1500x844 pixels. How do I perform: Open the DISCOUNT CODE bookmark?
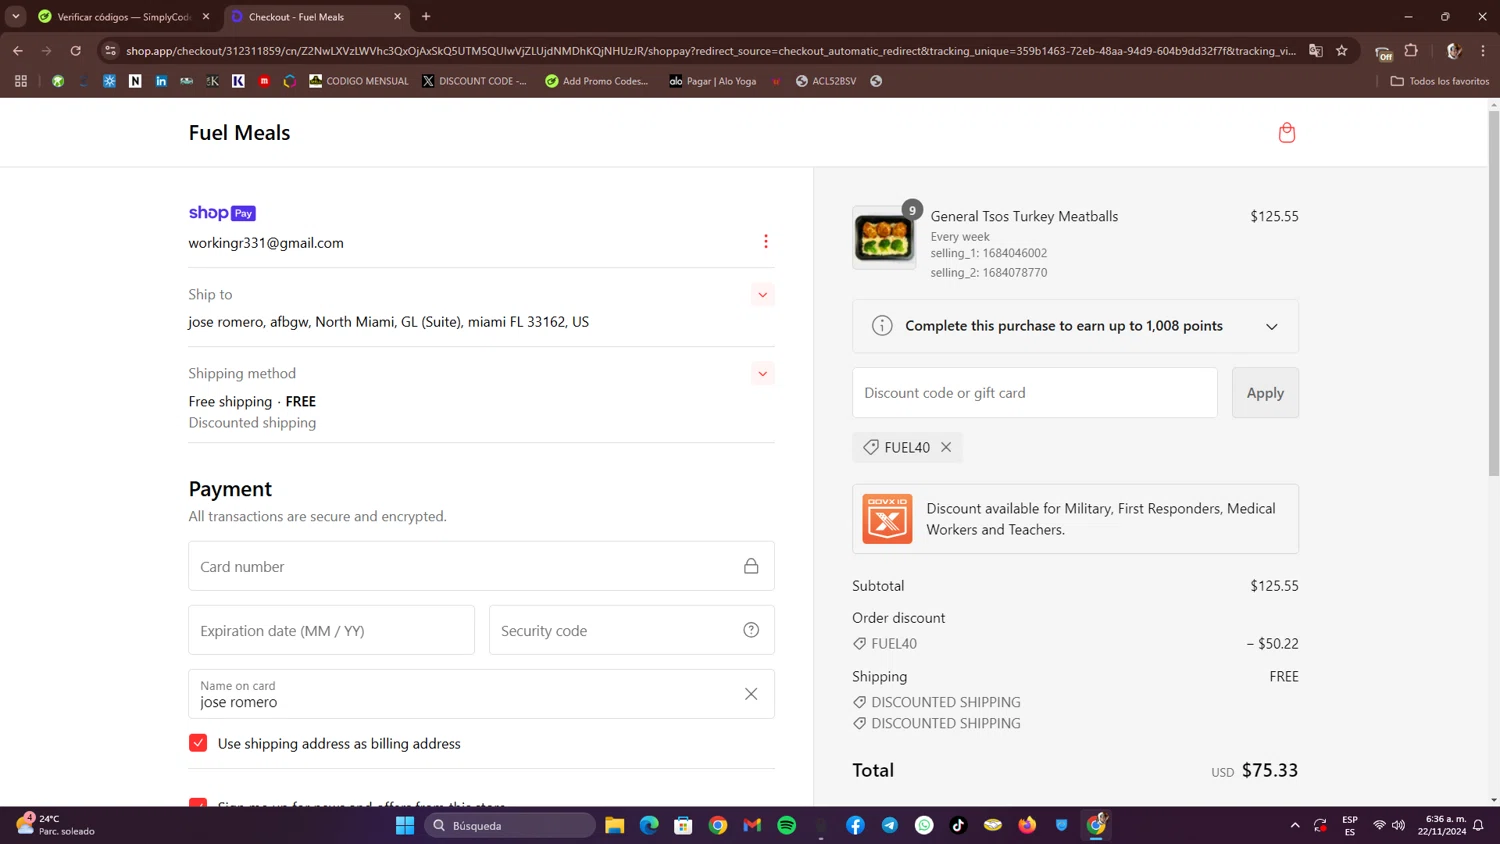point(475,81)
